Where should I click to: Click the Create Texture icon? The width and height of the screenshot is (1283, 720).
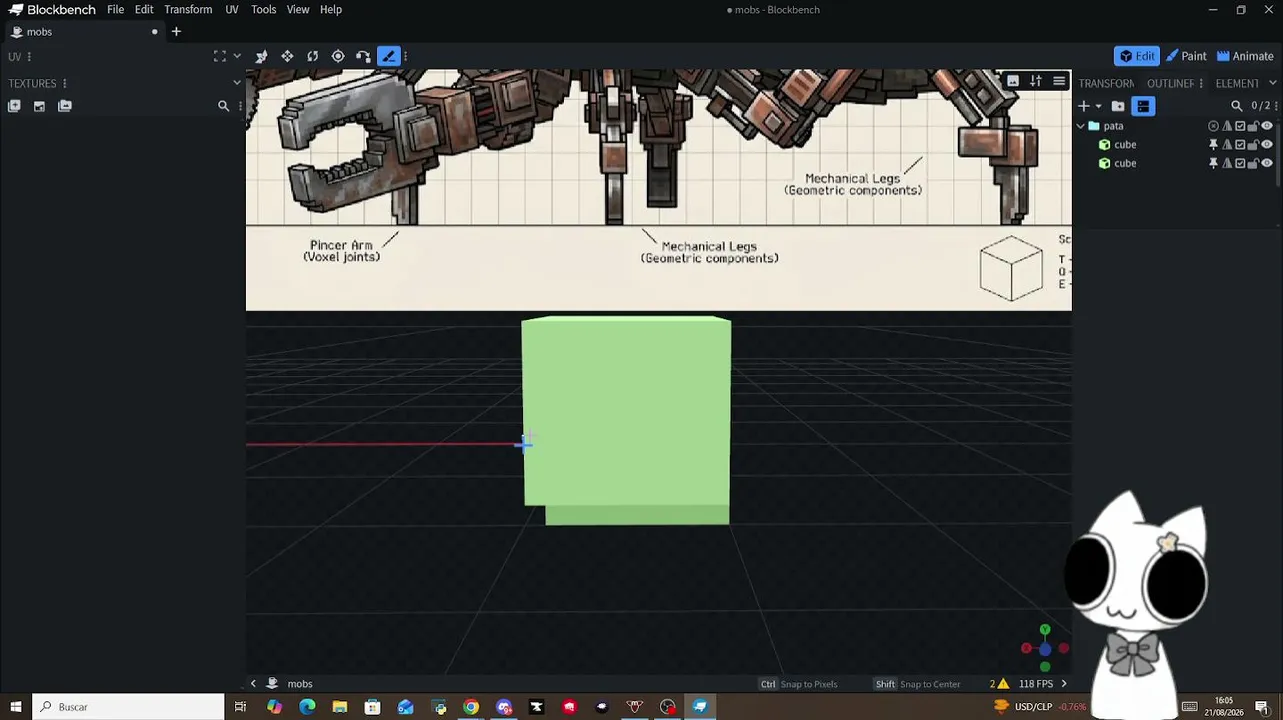(x=14, y=106)
